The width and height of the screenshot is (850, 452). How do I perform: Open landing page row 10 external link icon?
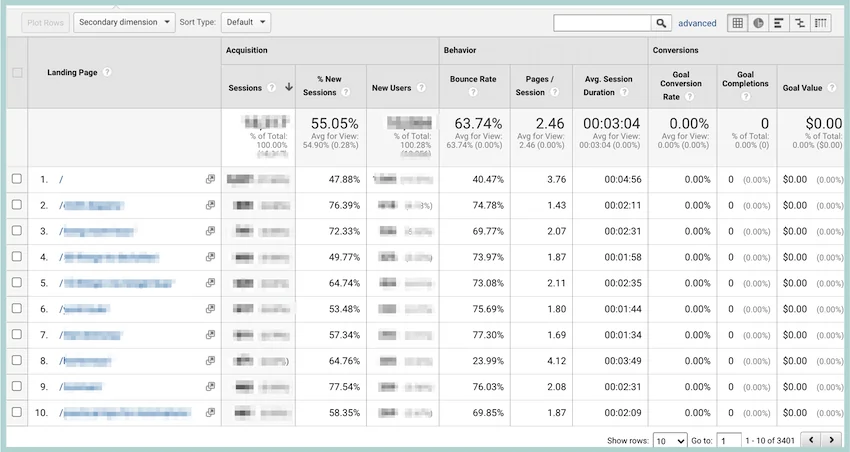pyautogui.click(x=210, y=412)
